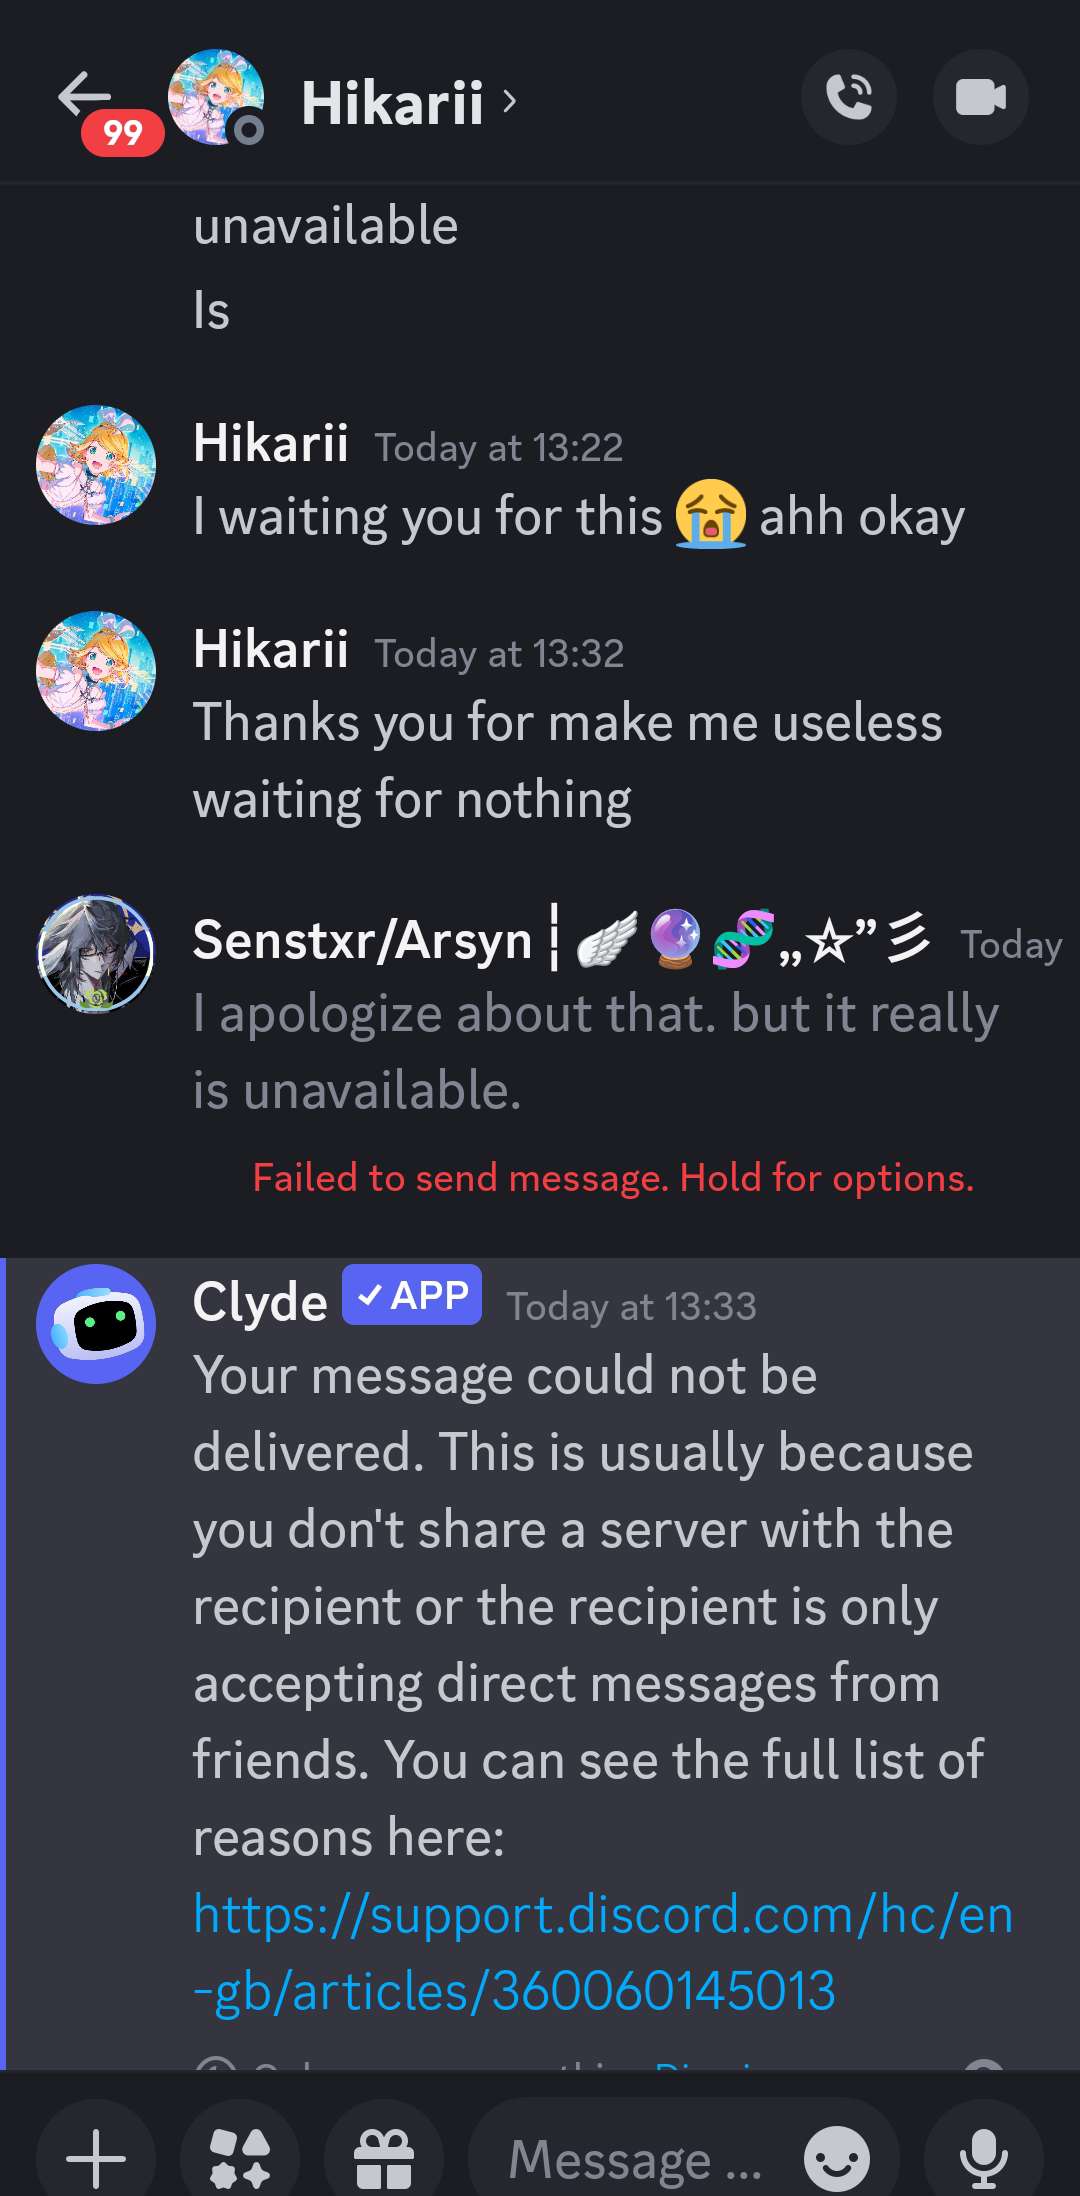1080x2196 pixels.
Task: Tap Hikarii's avatar at 13:22 message
Action: pyautogui.click(x=96, y=465)
